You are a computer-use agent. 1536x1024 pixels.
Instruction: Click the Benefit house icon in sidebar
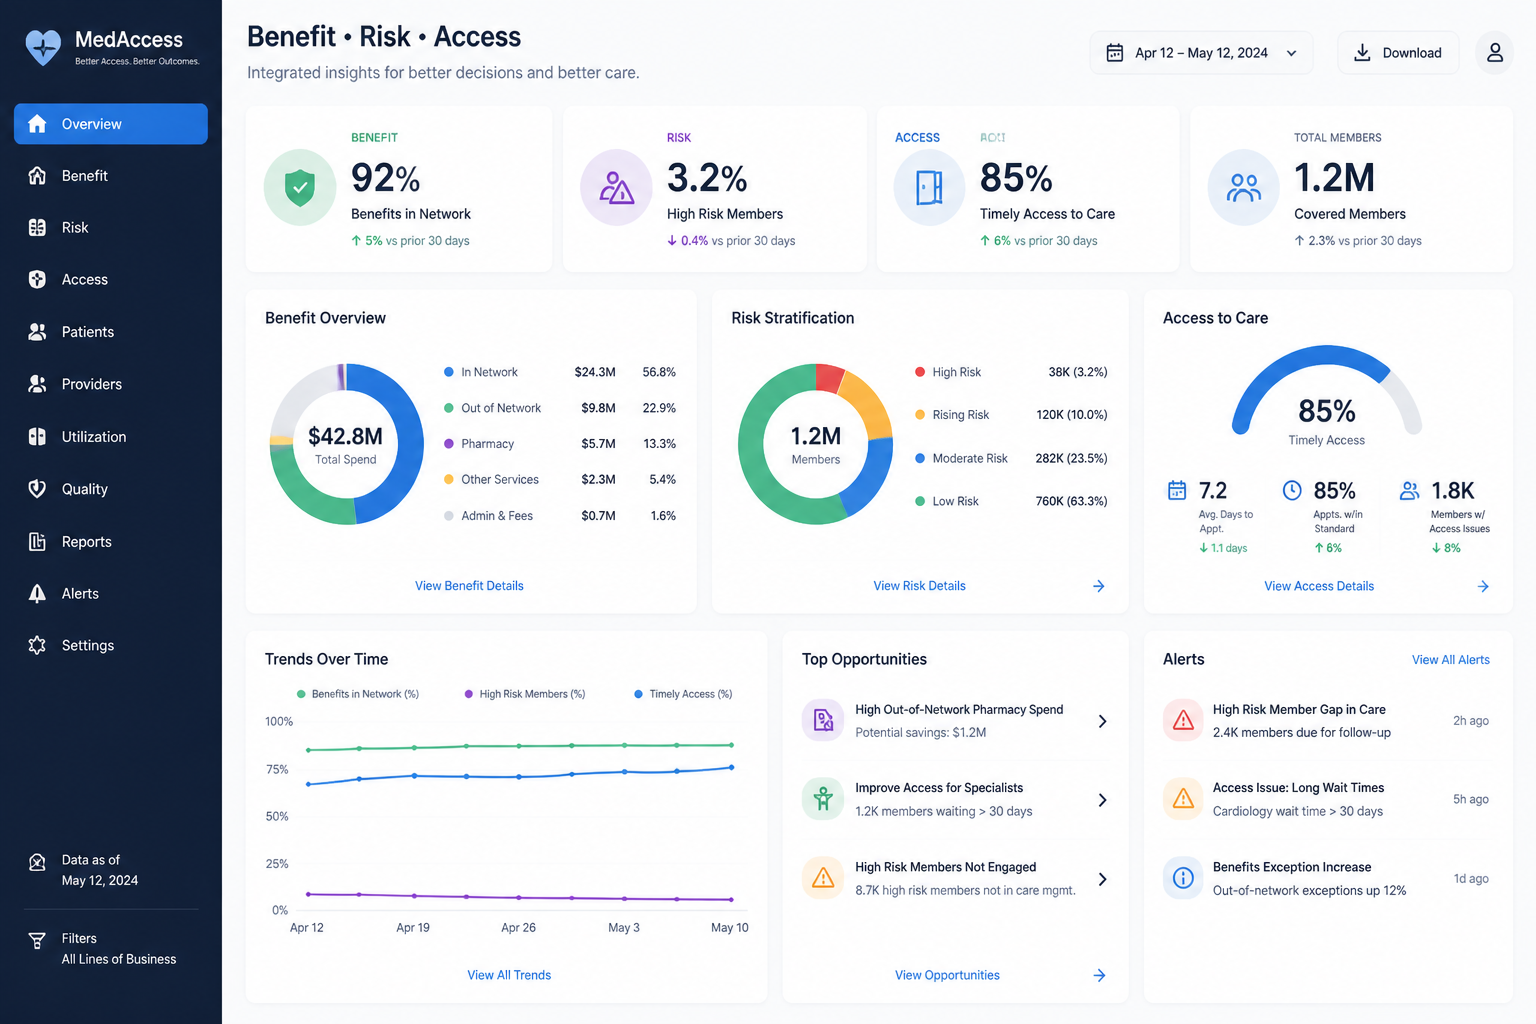[37, 176]
